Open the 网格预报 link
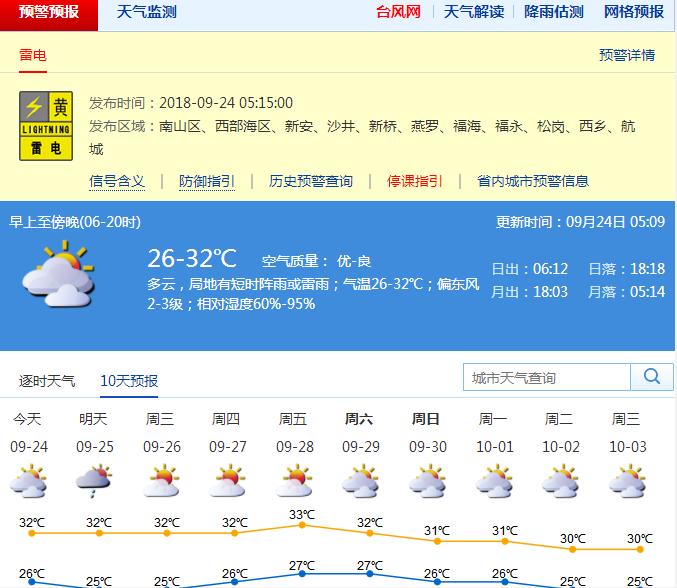This screenshot has width=677, height=588. click(634, 13)
